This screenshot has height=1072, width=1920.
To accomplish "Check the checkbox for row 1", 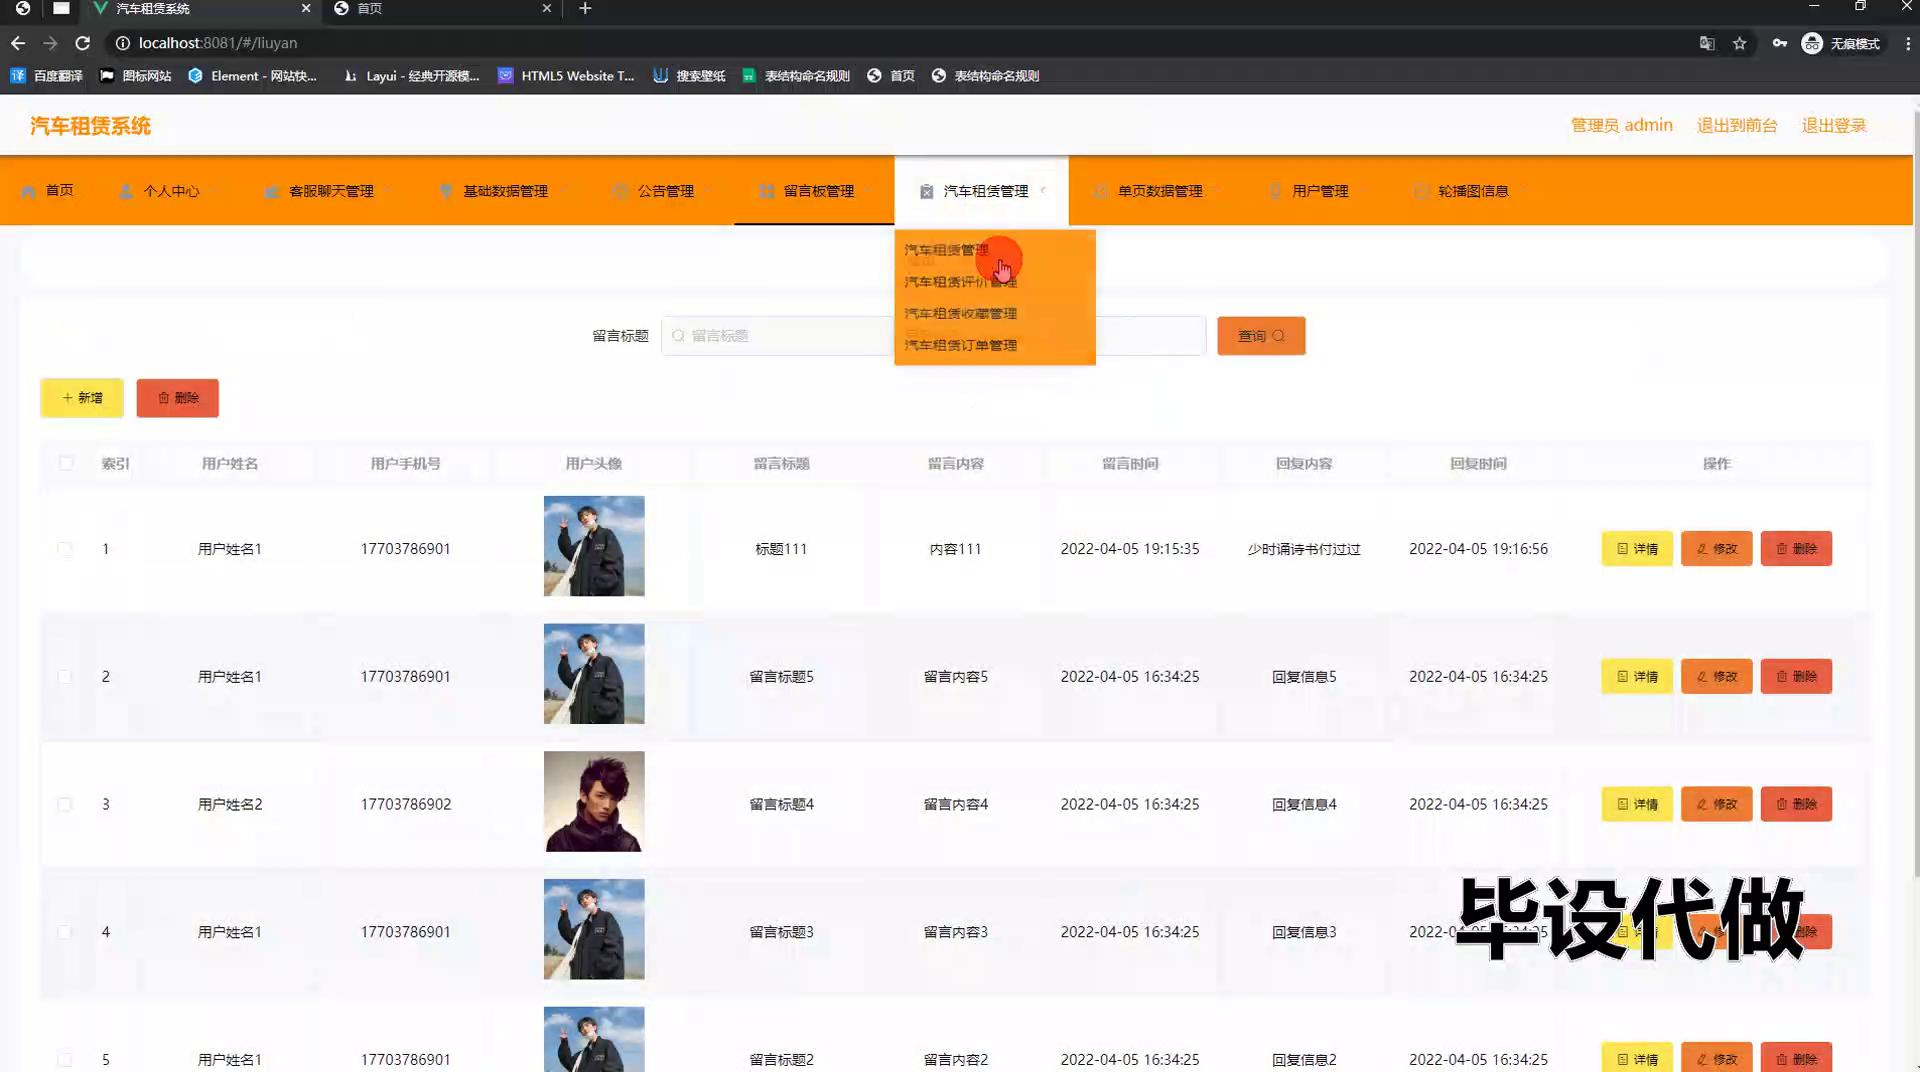I will (65, 549).
